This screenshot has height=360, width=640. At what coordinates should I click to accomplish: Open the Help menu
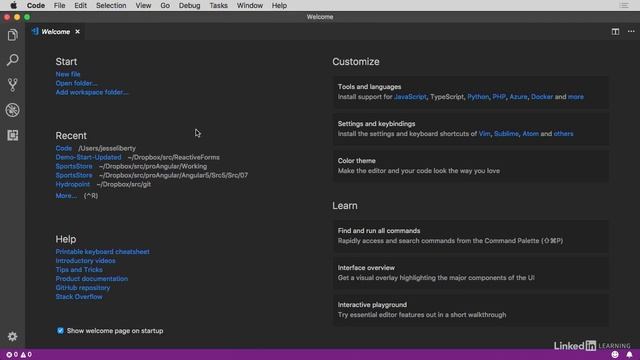pyautogui.click(x=279, y=5)
